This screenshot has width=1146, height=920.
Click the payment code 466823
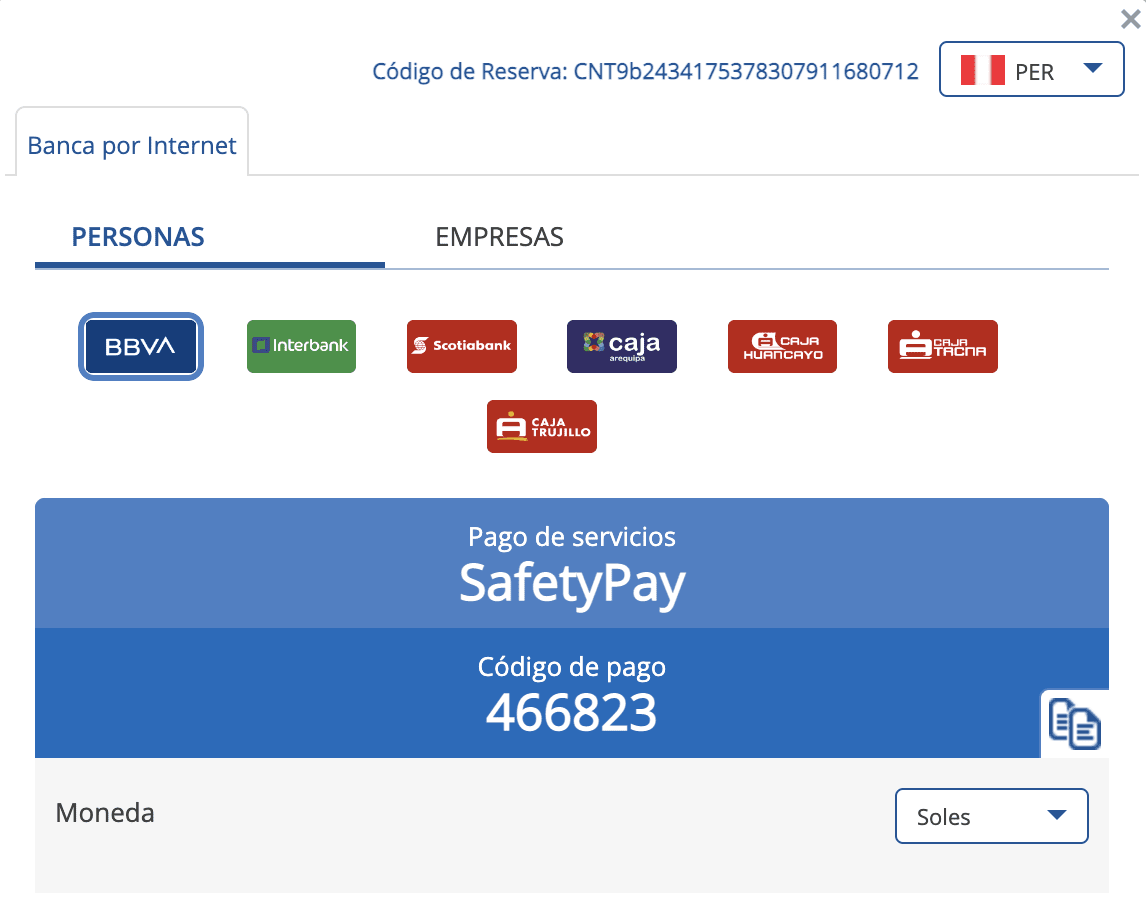pyautogui.click(x=572, y=712)
